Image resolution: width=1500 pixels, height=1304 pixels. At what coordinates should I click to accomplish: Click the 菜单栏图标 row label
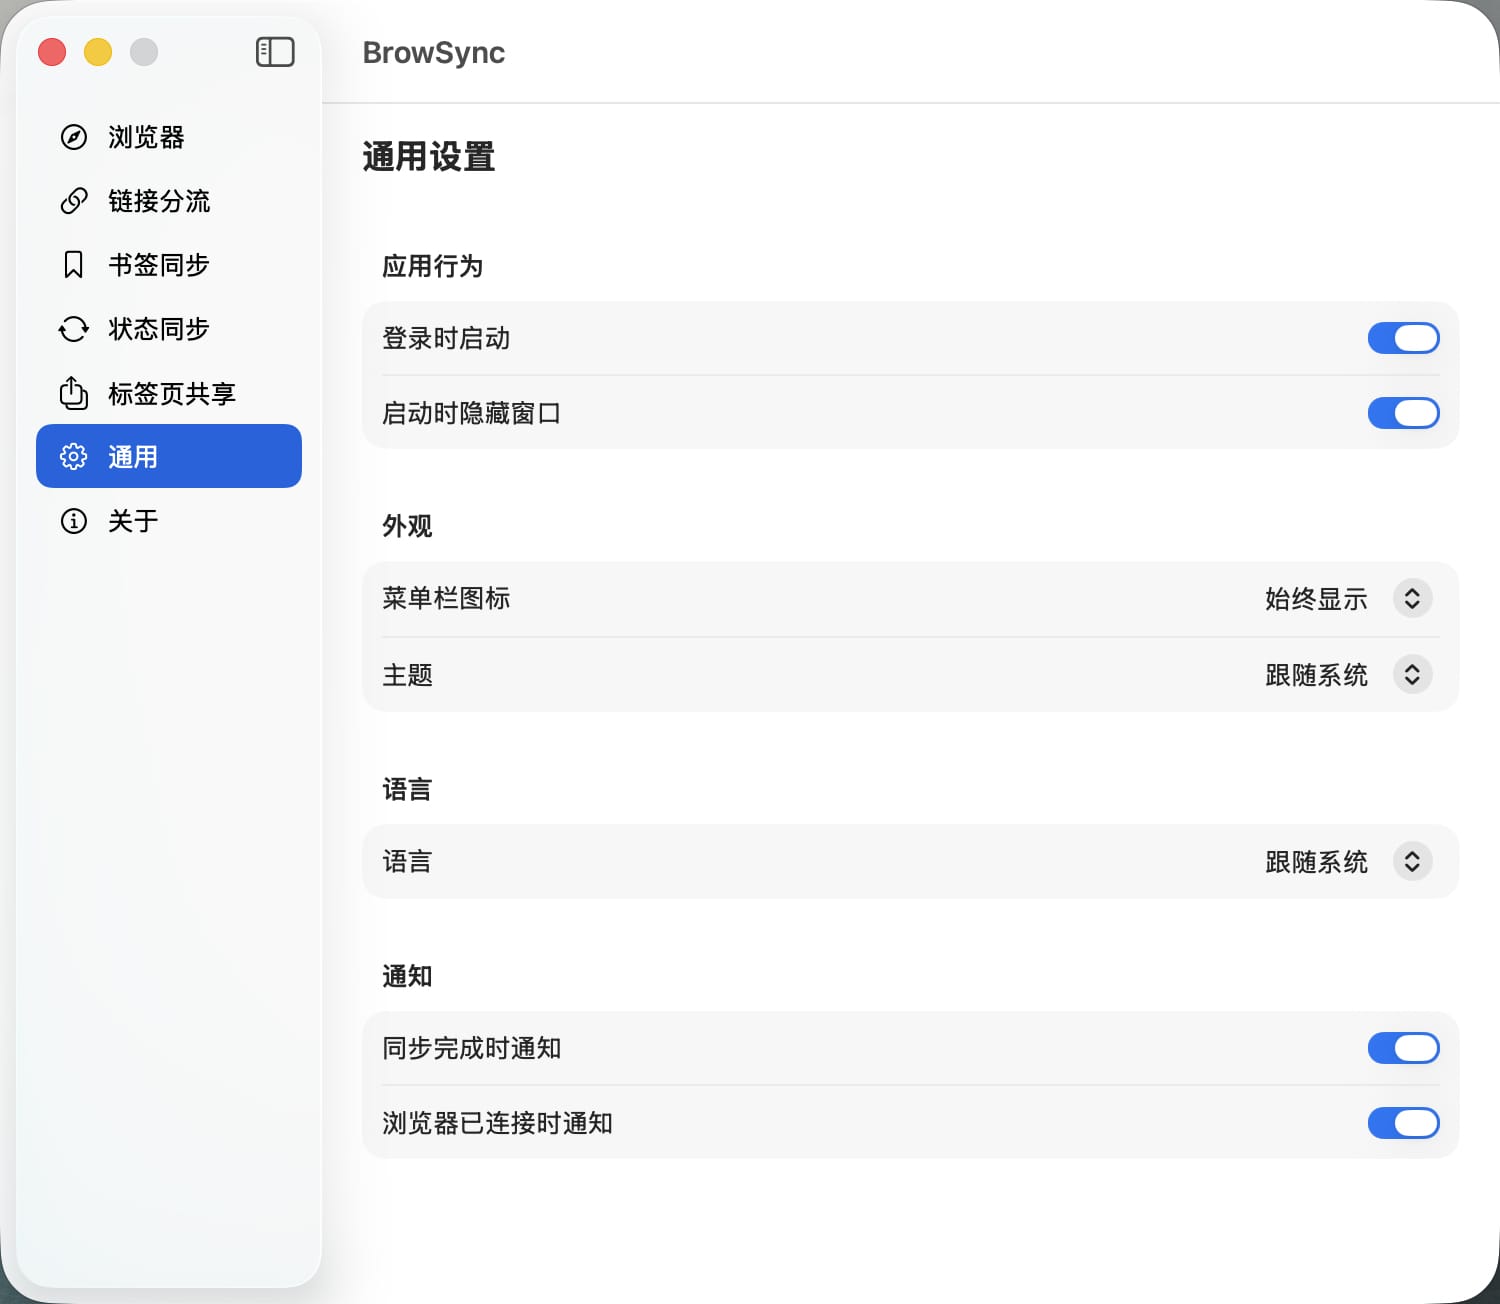point(446,598)
